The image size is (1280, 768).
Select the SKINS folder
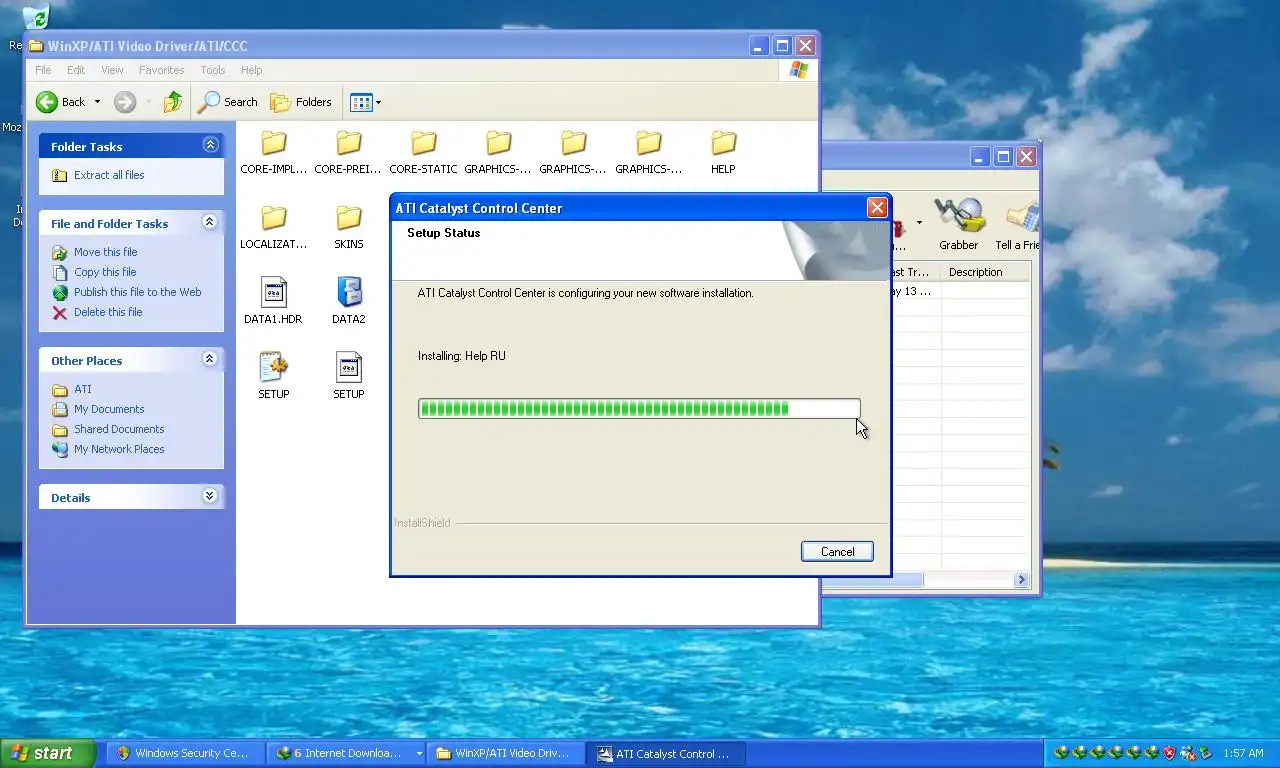coord(348,227)
